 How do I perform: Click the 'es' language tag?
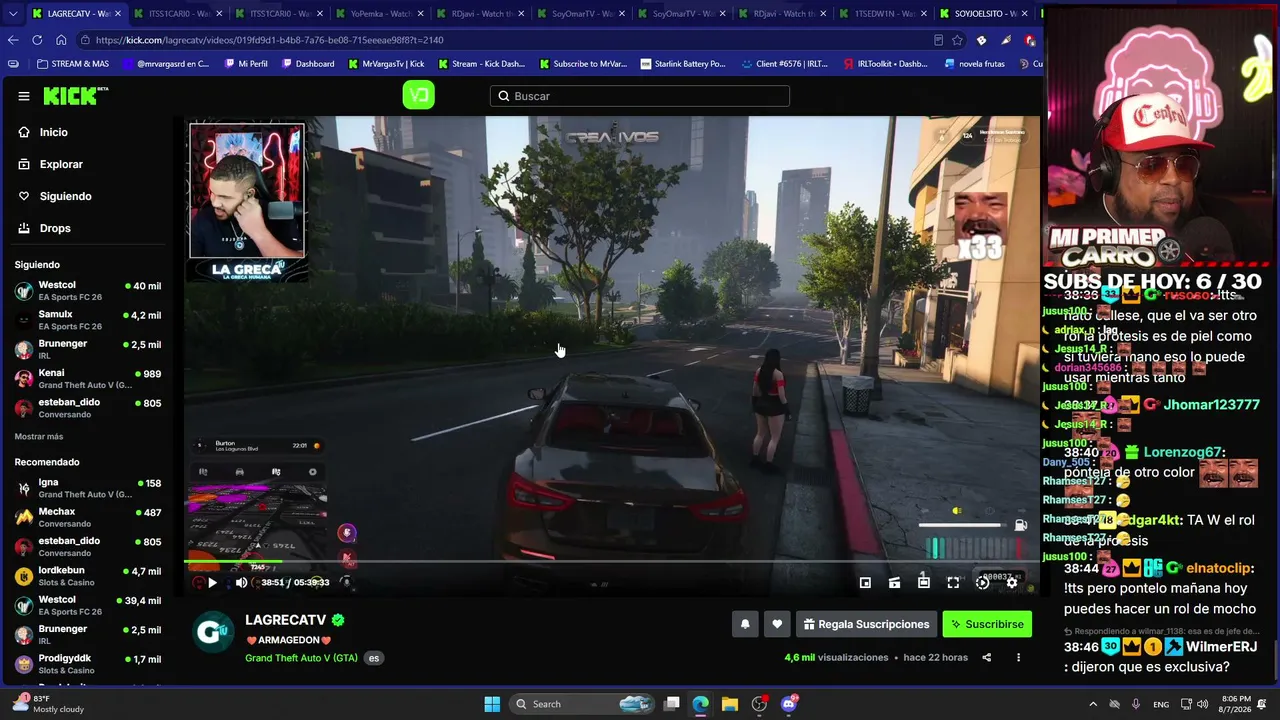coord(374,658)
